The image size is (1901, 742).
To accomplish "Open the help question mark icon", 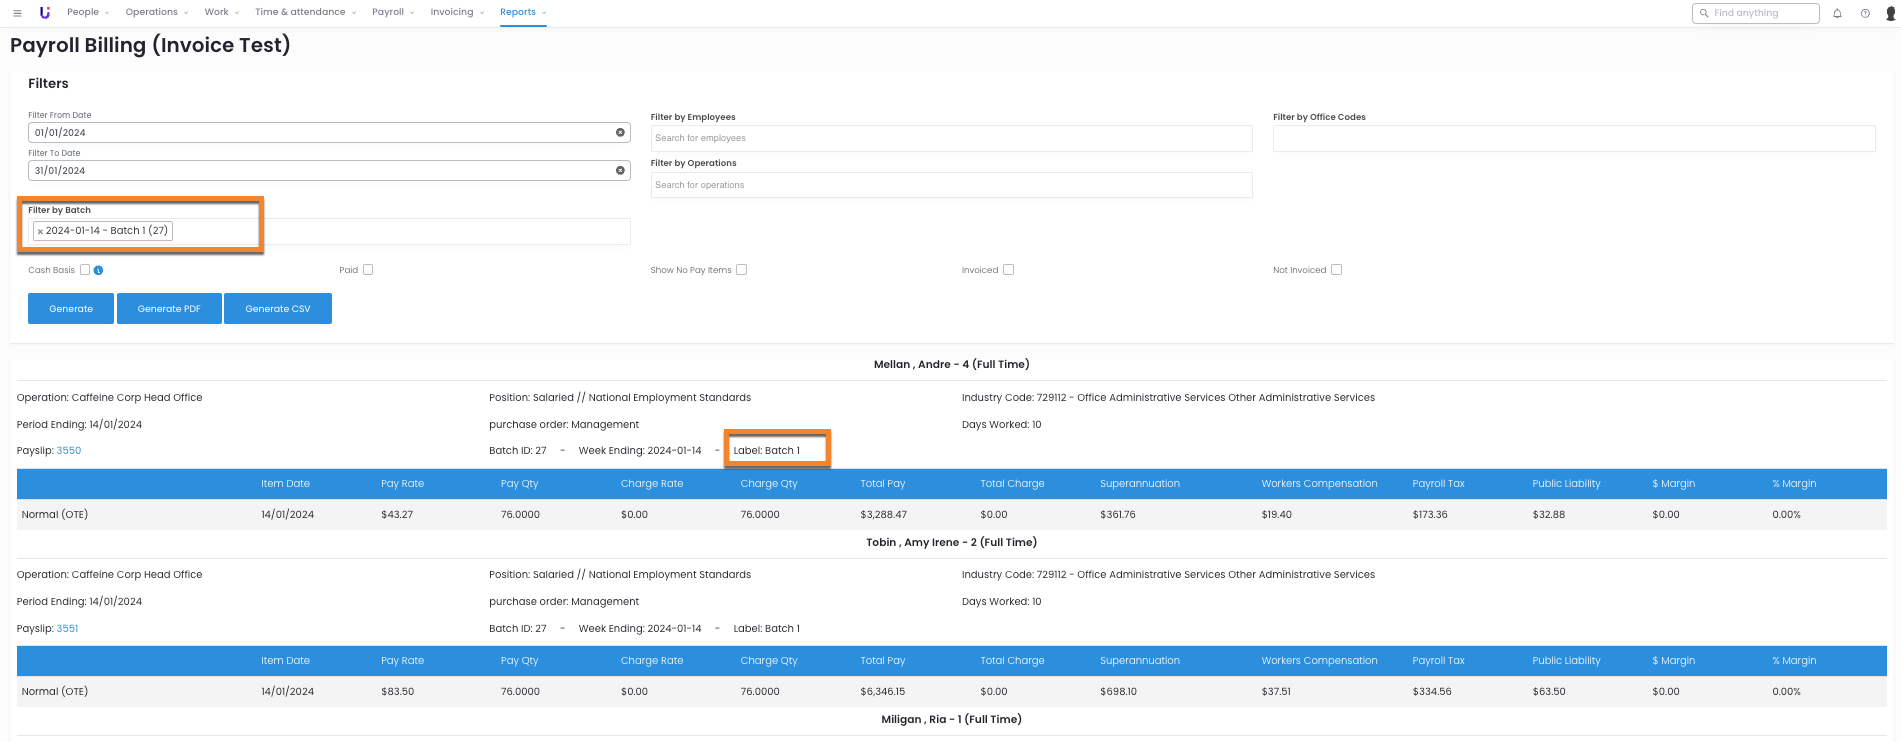I will [x=1865, y=13].
